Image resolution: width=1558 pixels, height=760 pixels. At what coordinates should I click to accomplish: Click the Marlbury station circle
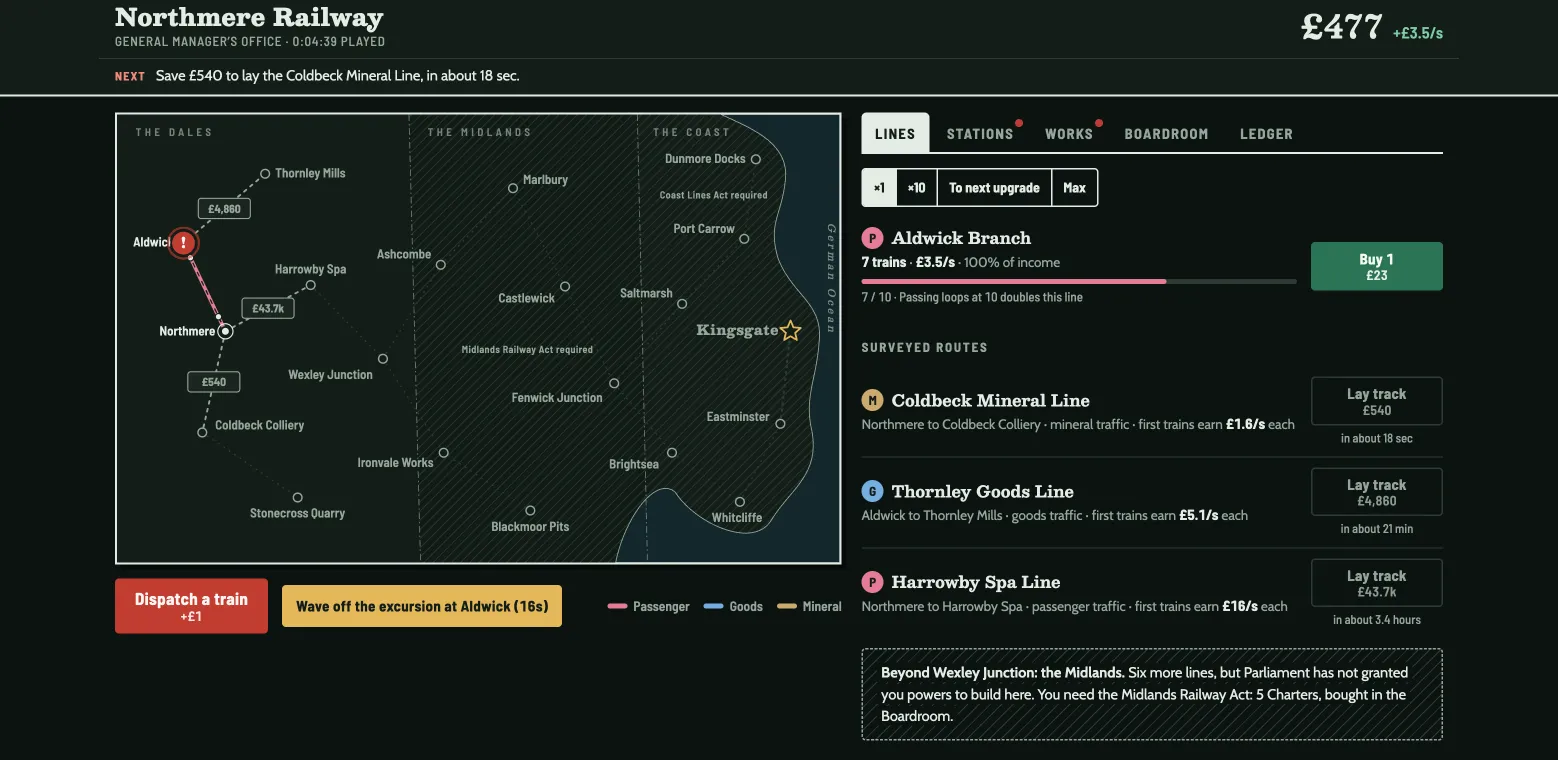(513, 188)
